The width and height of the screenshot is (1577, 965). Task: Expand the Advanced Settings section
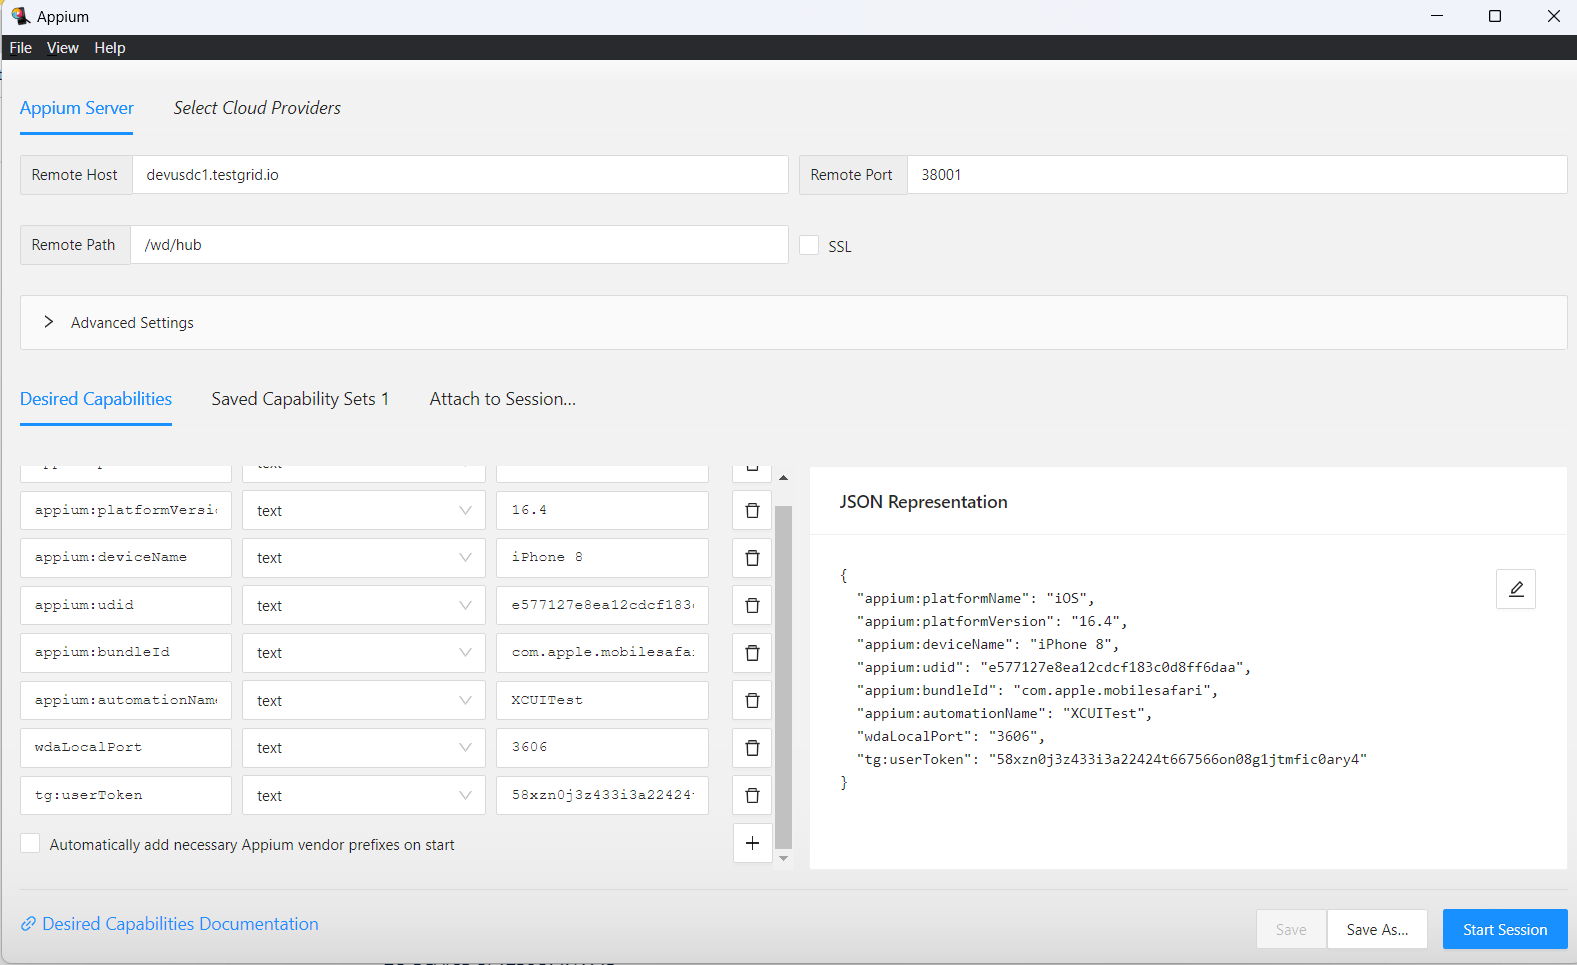tap(794, 322)
